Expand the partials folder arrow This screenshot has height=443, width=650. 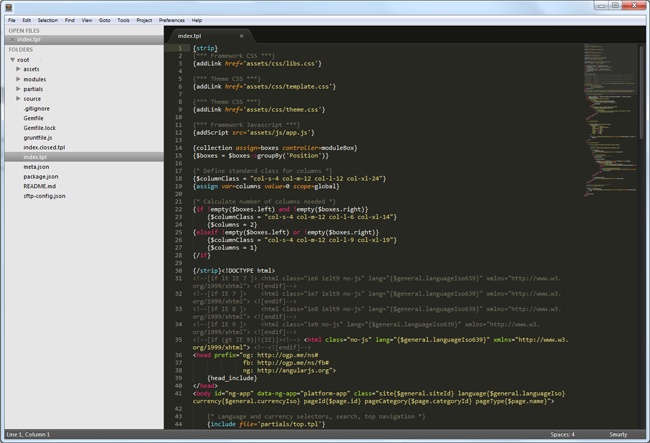tap(18, 89)
